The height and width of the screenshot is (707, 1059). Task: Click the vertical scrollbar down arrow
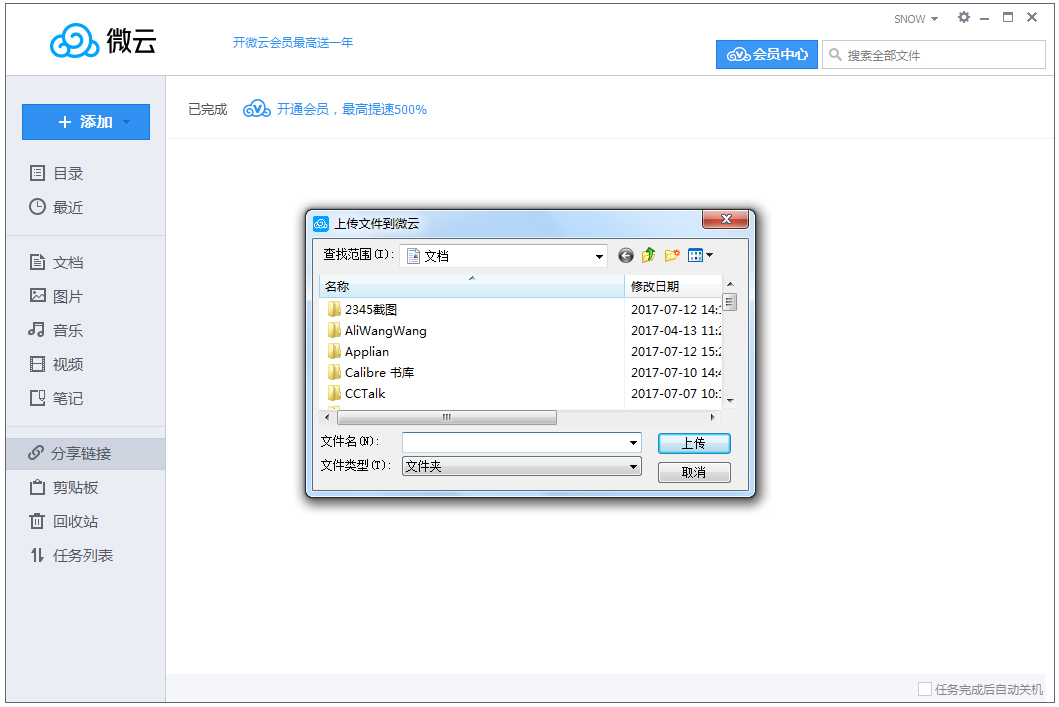[729, 400]
